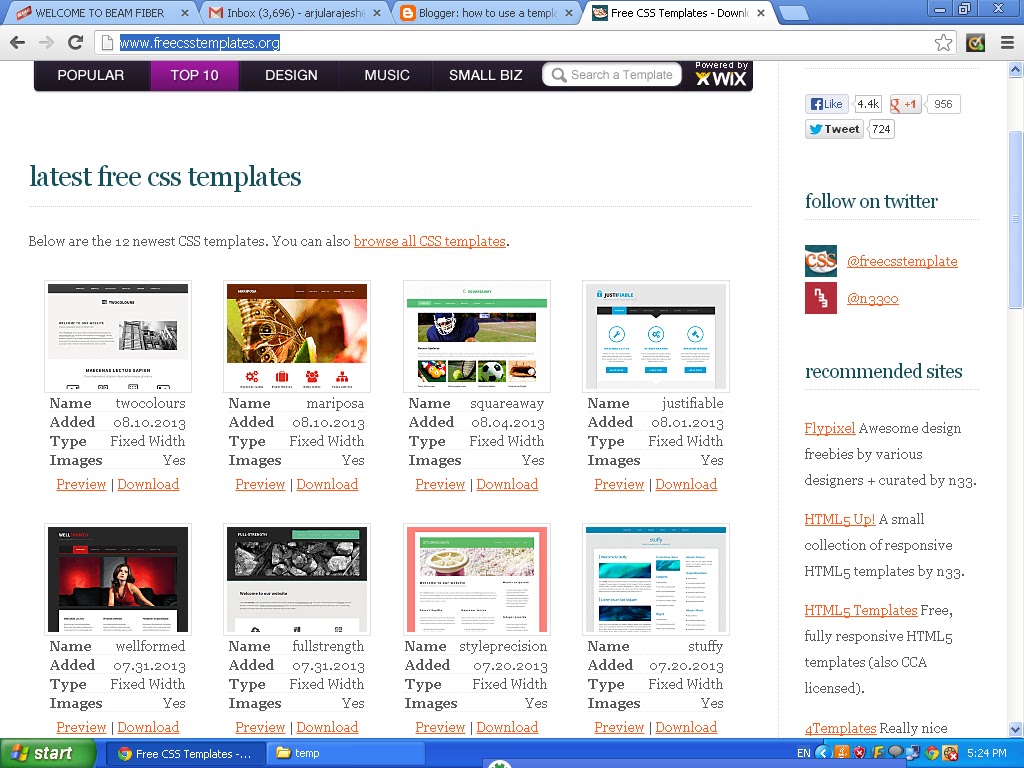Click the CSS icon beside @freecsstemplate

[820, 260]
